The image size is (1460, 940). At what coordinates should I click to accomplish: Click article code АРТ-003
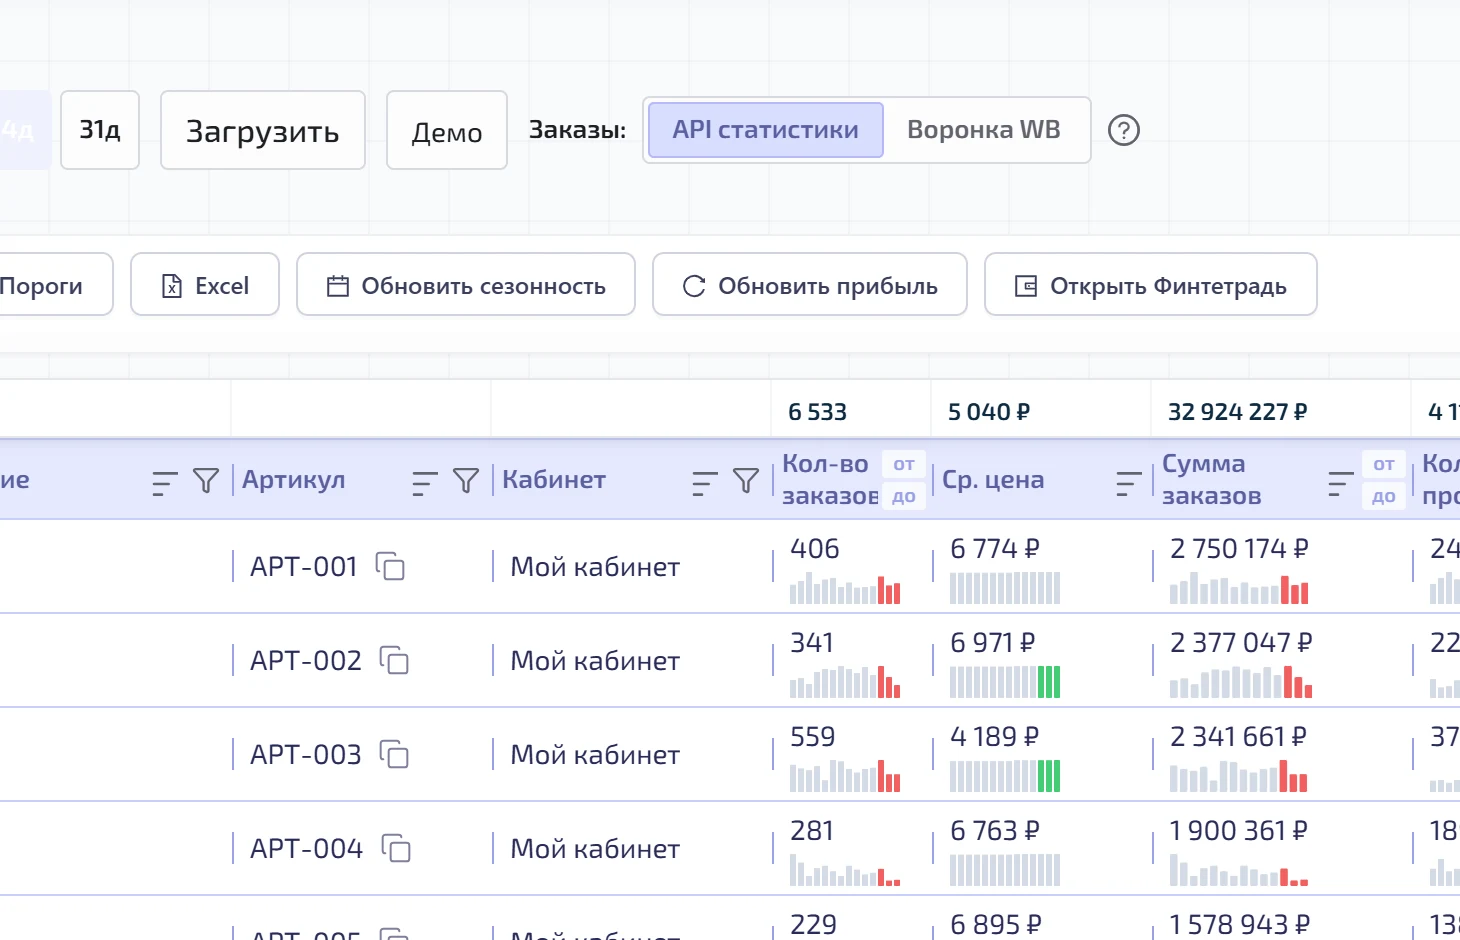point(306,755)
